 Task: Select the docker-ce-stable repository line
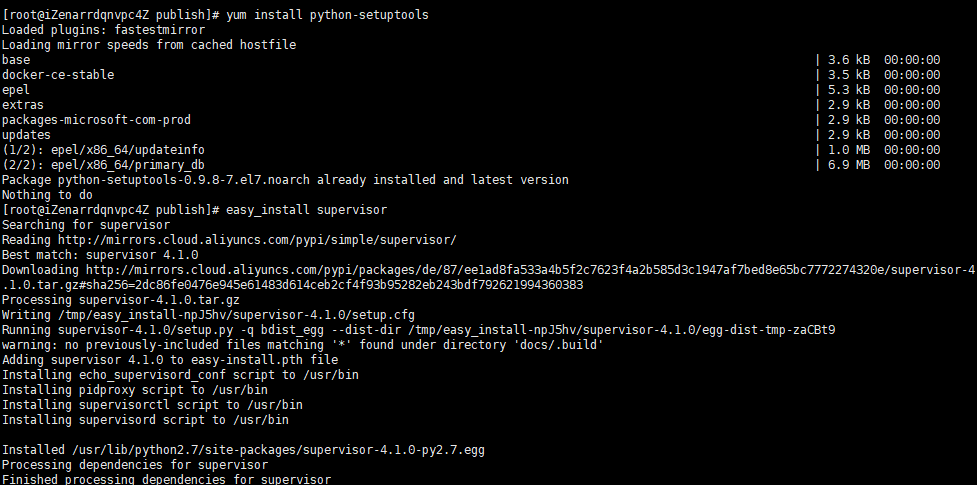(x=58, y=75)
